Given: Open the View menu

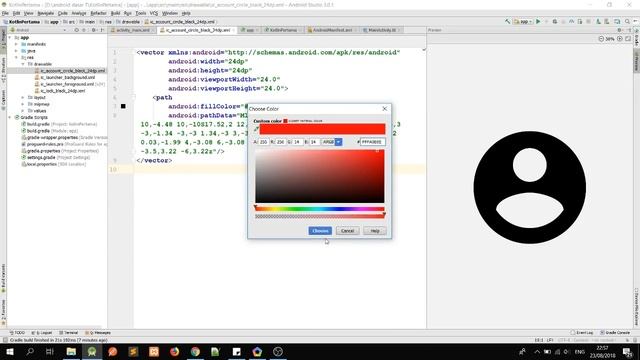Looking at the screenshot, I should click(x=29, y=13).
